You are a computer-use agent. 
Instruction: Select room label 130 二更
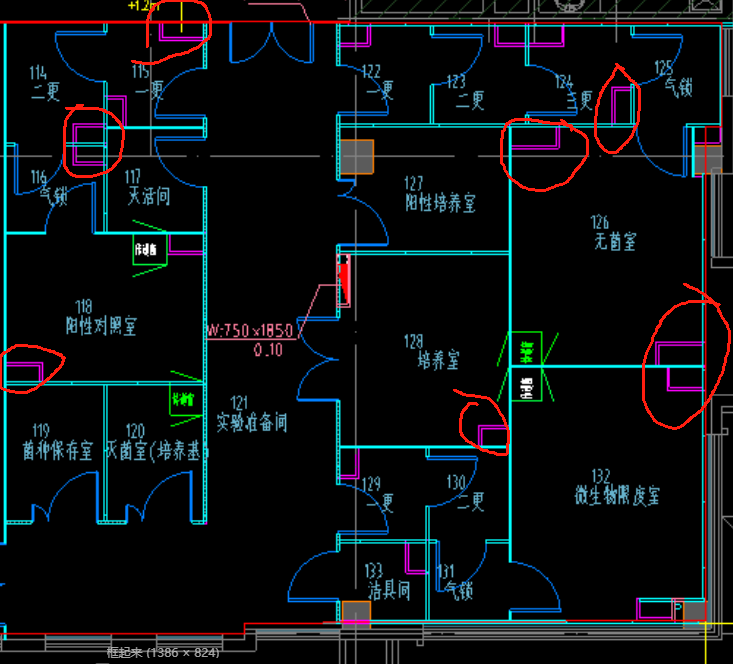pos(465,493)
